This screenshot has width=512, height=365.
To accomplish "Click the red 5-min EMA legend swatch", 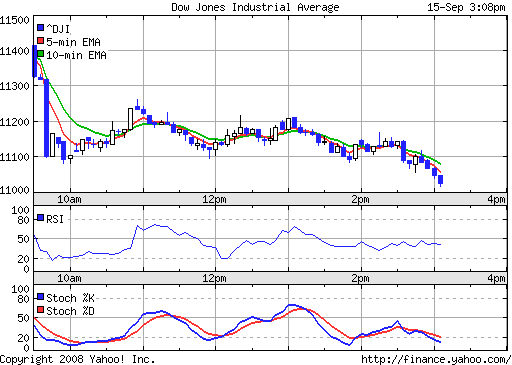I will coord(41,41).
